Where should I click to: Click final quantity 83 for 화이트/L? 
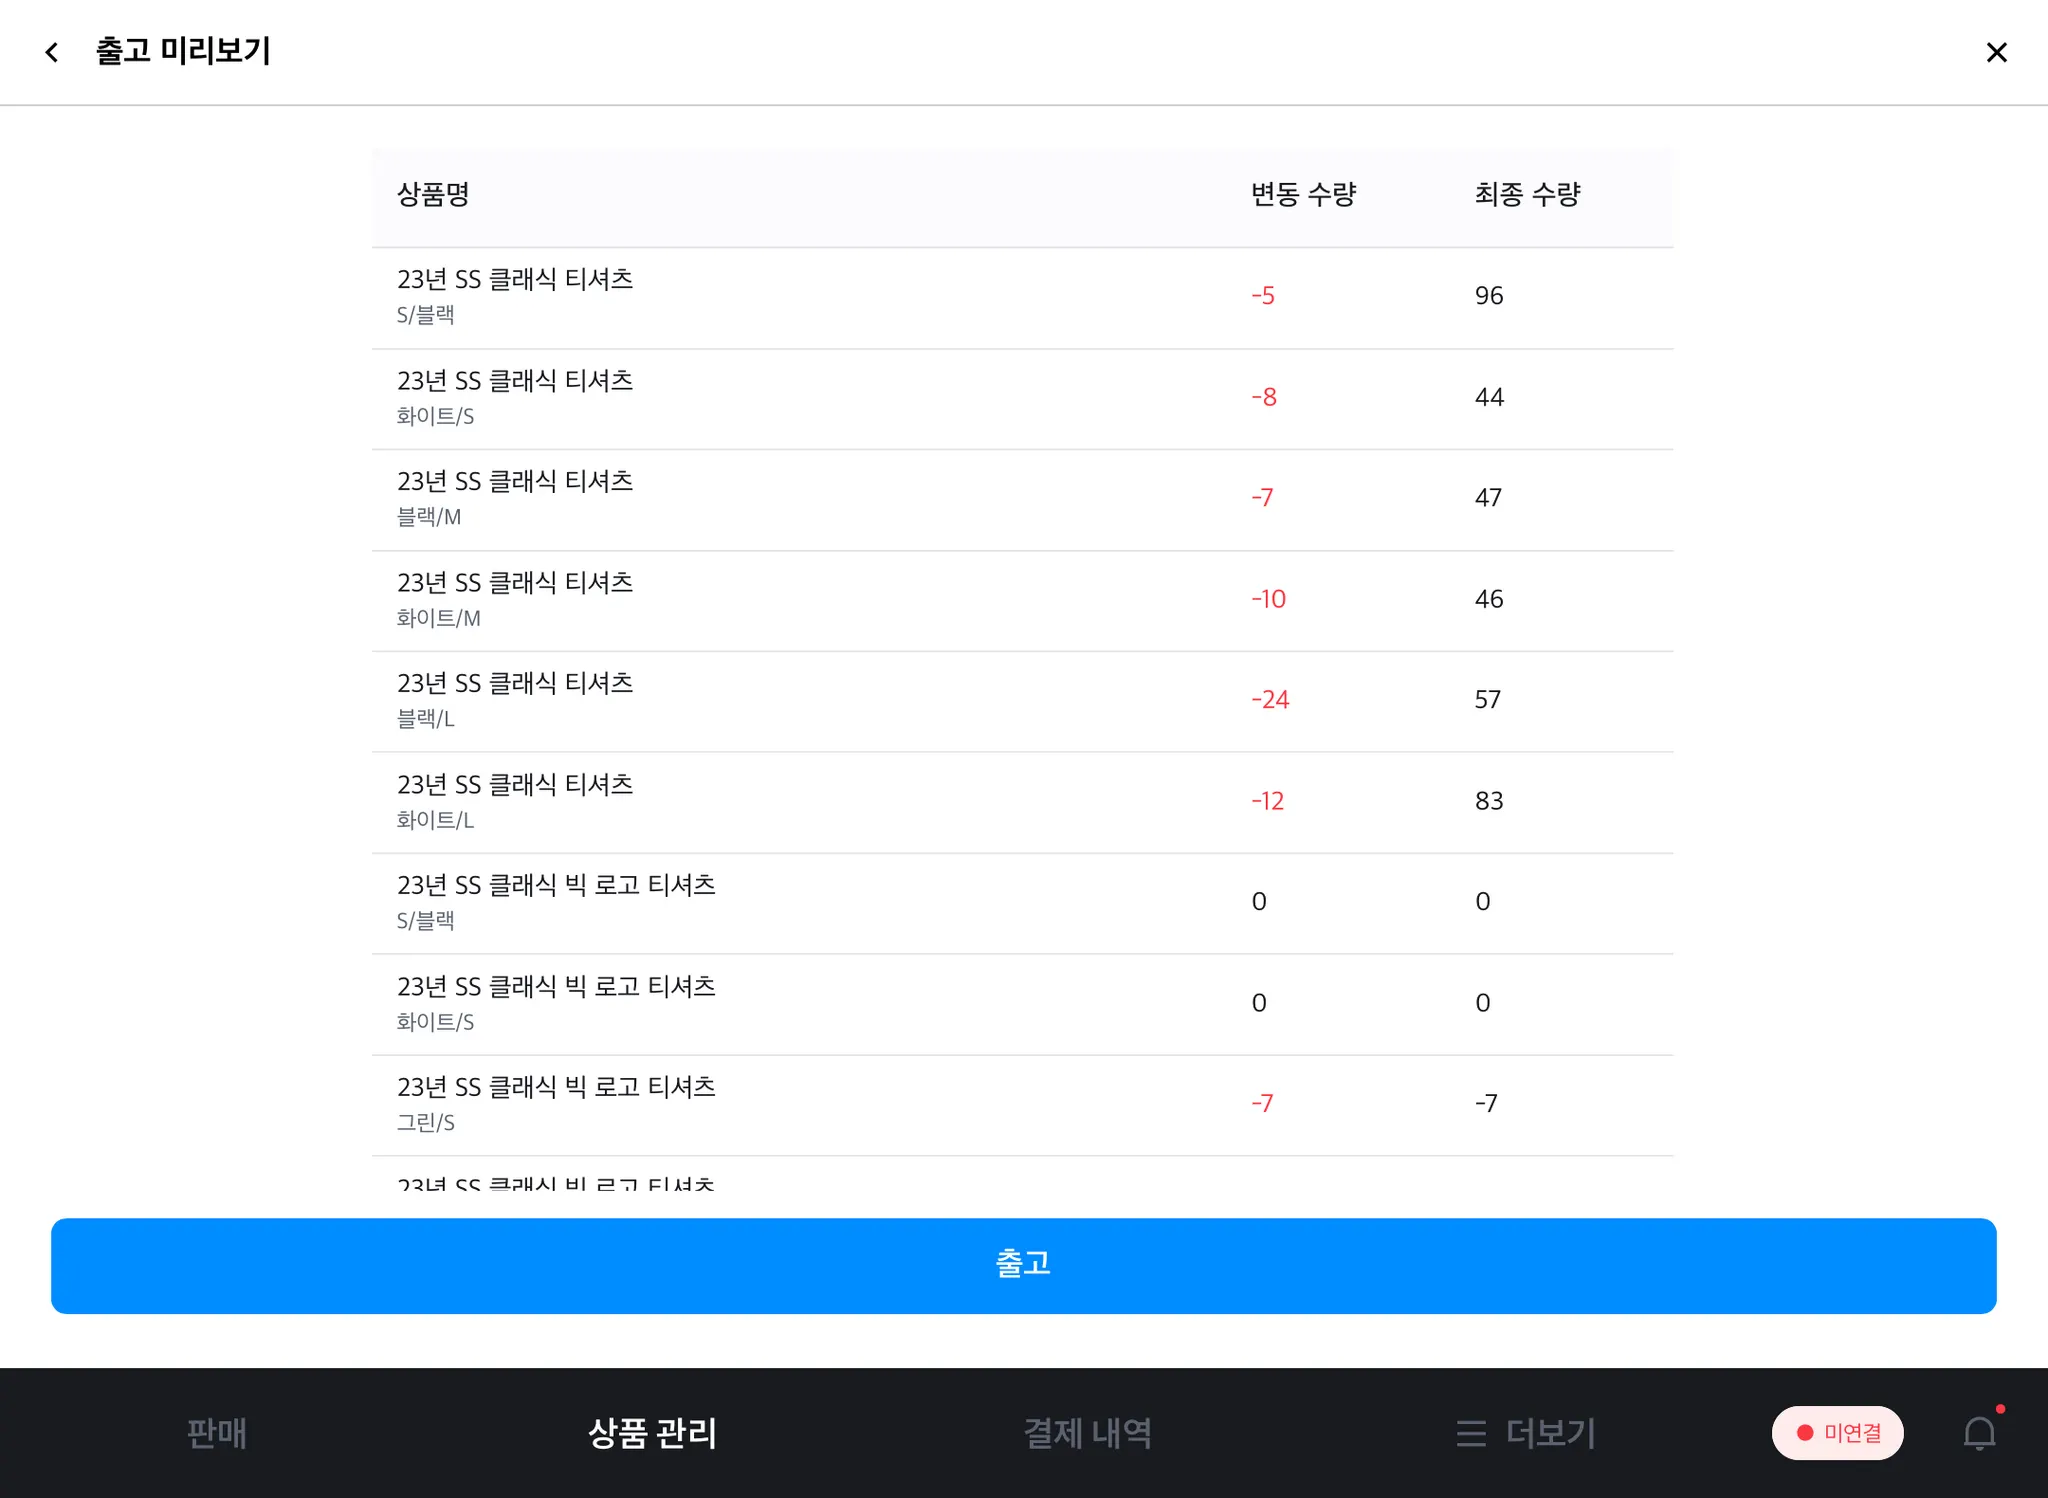pos(1489,801)
